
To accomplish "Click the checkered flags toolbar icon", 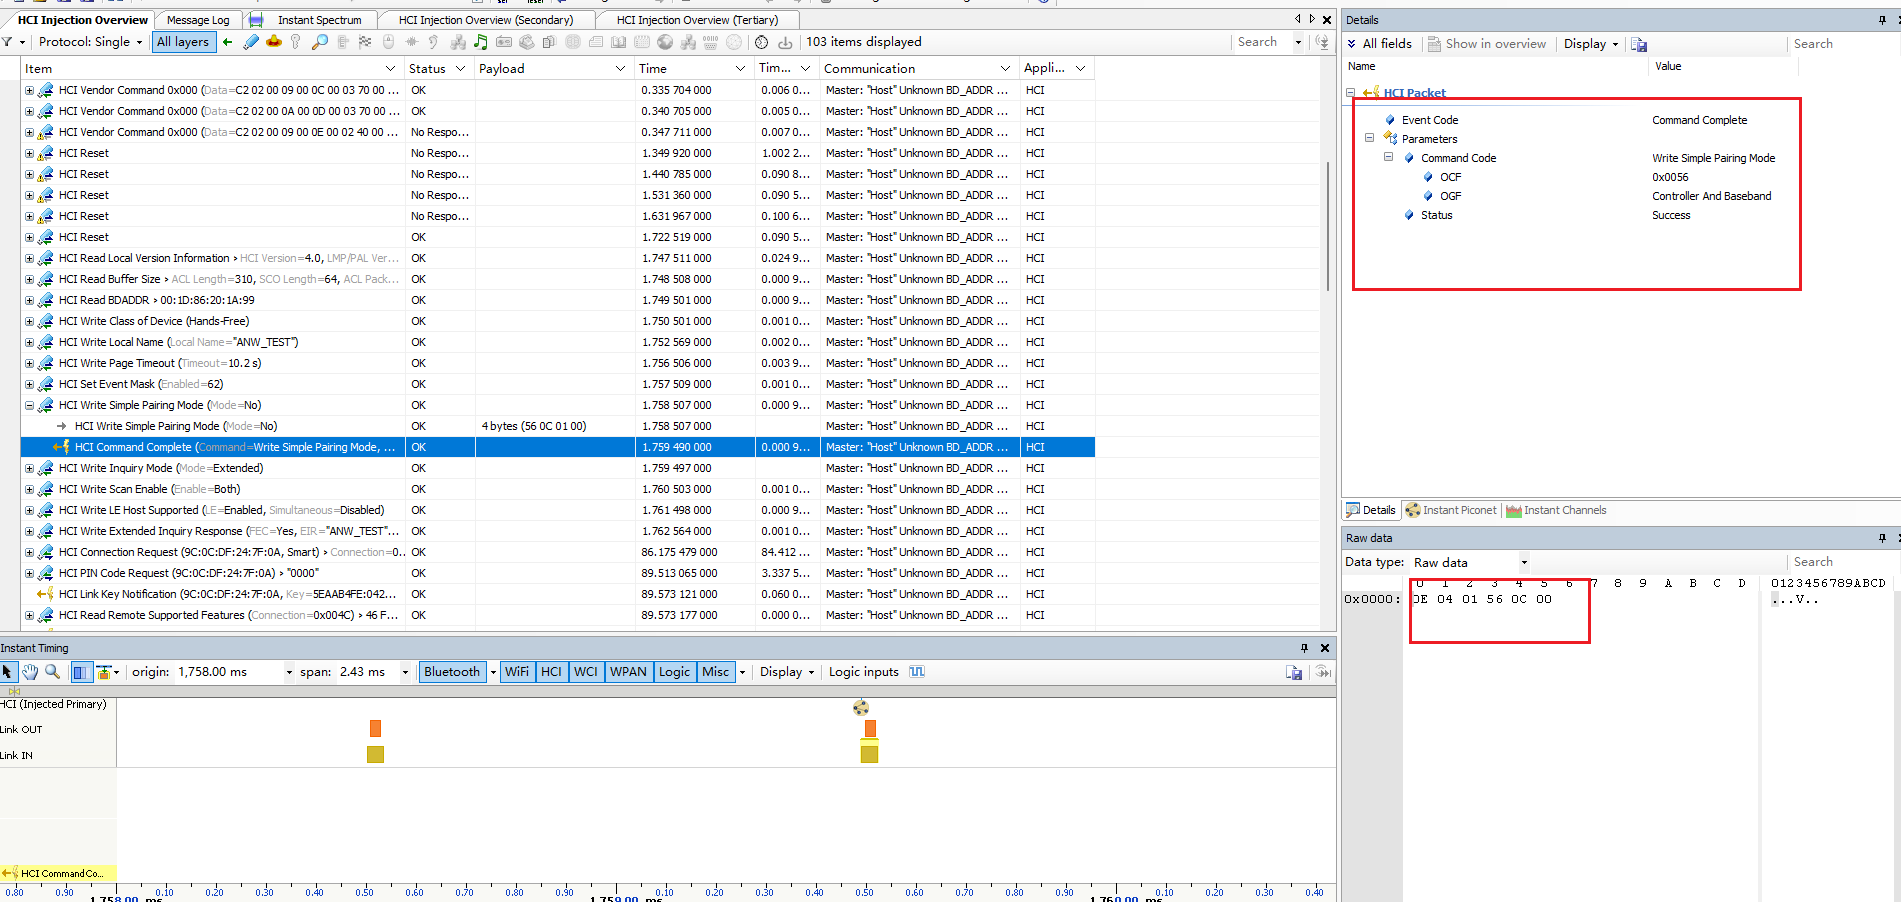I will pyautogui.click(x=365, y=42).
